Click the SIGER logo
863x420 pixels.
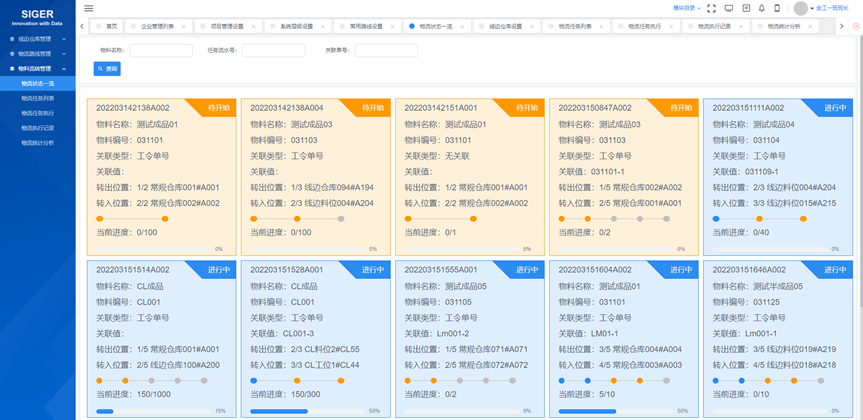click(37, 18)
